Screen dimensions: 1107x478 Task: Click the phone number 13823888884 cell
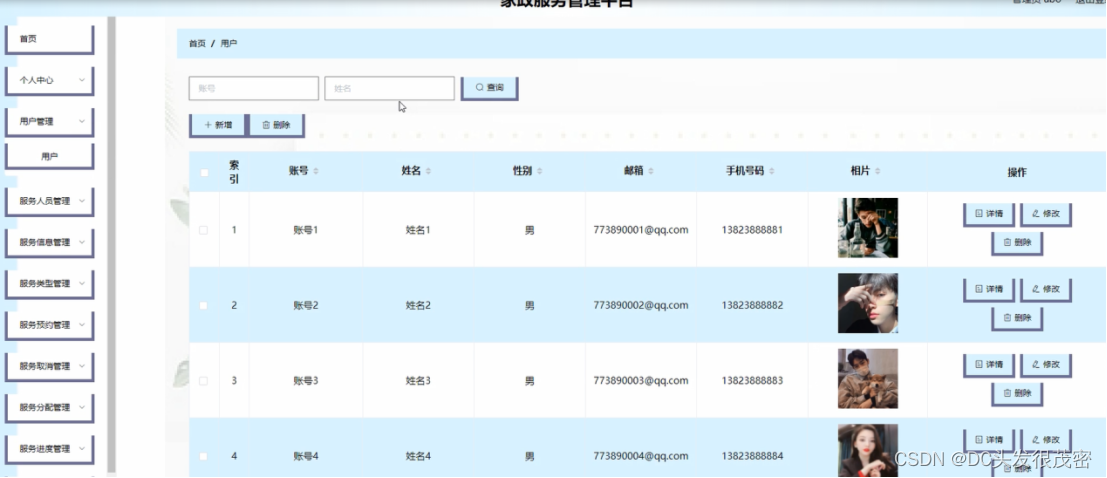[752, 456]
